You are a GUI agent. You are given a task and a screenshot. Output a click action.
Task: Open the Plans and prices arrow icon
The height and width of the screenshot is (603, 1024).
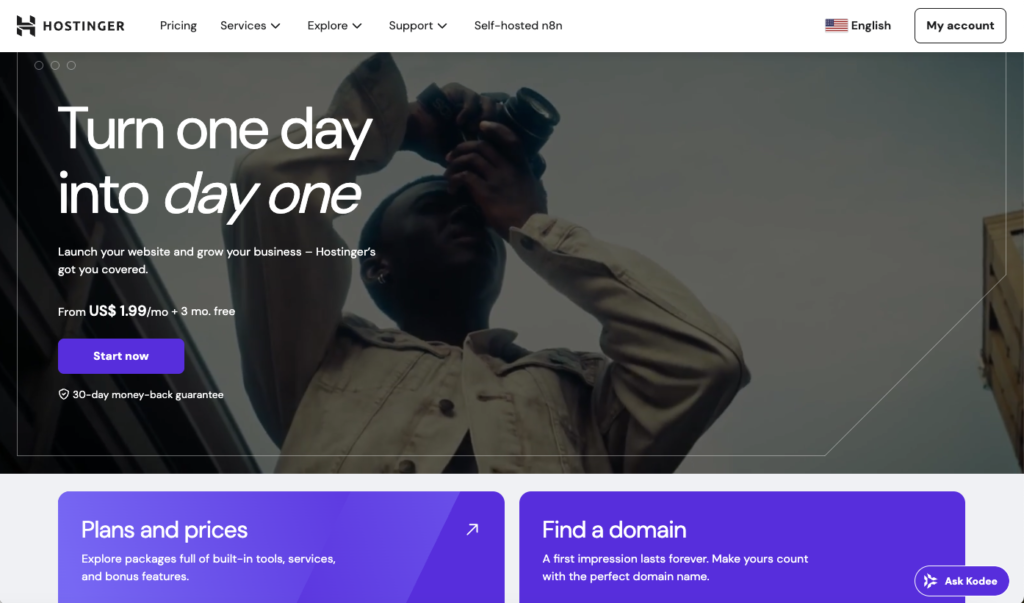472,529
